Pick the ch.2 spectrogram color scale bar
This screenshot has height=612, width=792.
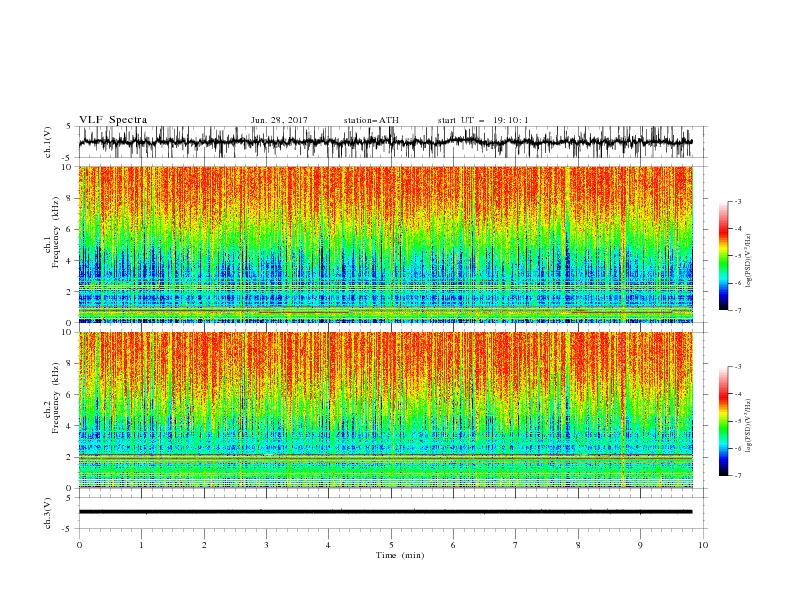click(723, 421)
